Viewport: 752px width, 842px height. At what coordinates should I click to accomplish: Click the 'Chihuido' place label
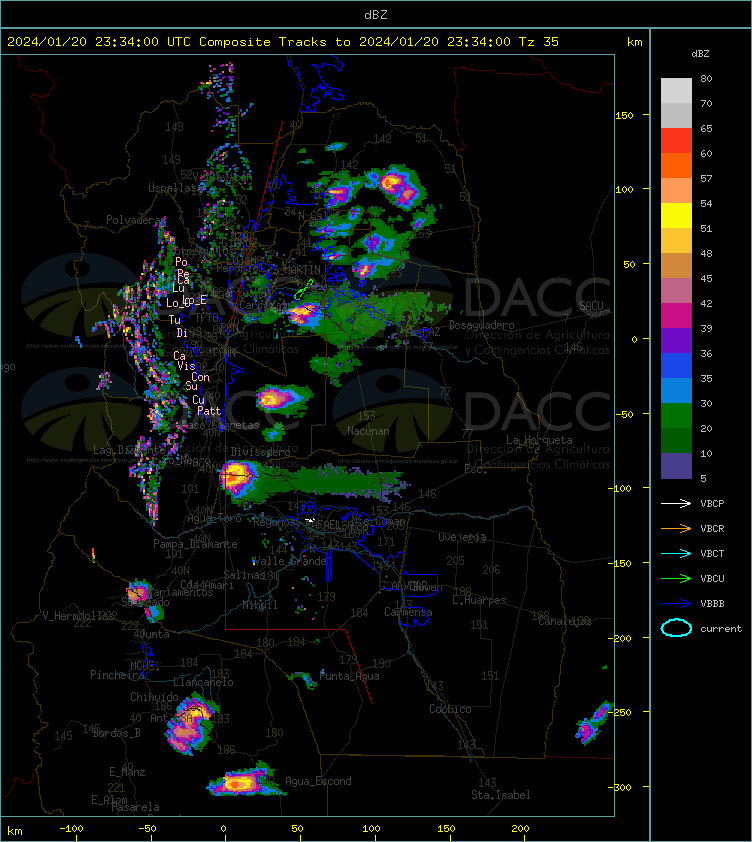pos(154,696)
